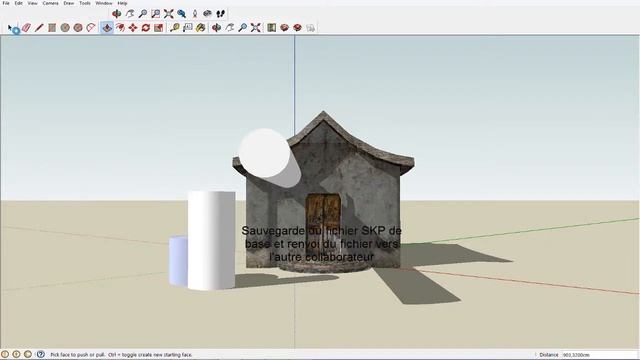The image size is (640, 360).
Task: Select the Zoom magnifier in the upper camera toolbar
Action: pos(142,14)
